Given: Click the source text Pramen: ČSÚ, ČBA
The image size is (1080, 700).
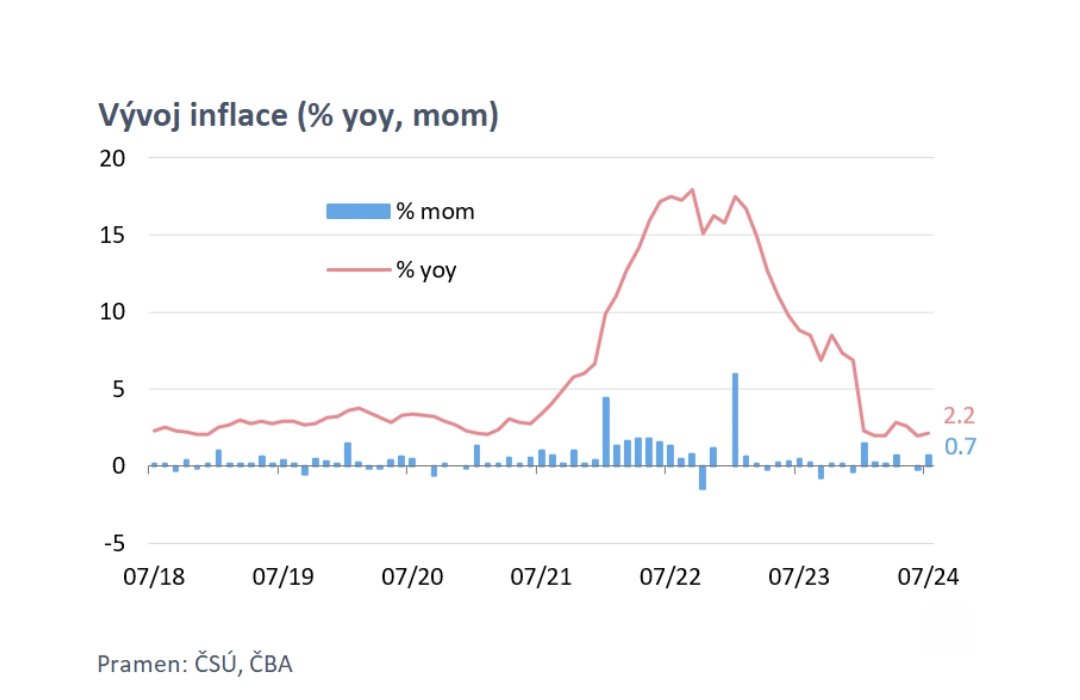Looking at the screenshot, I should [195, 664].
